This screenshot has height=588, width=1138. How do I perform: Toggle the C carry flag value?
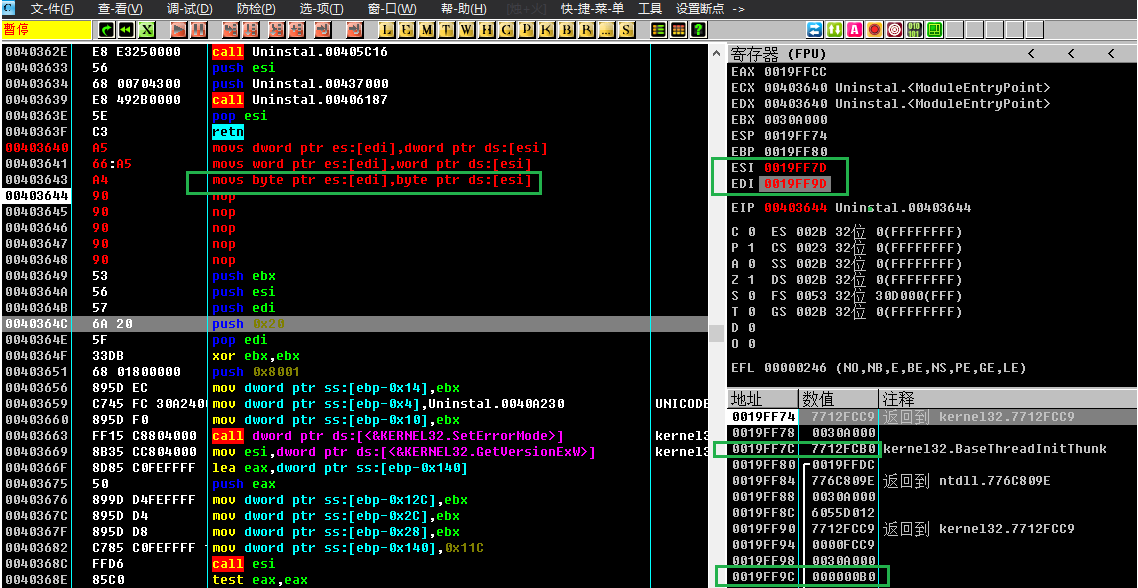(750, 232)
